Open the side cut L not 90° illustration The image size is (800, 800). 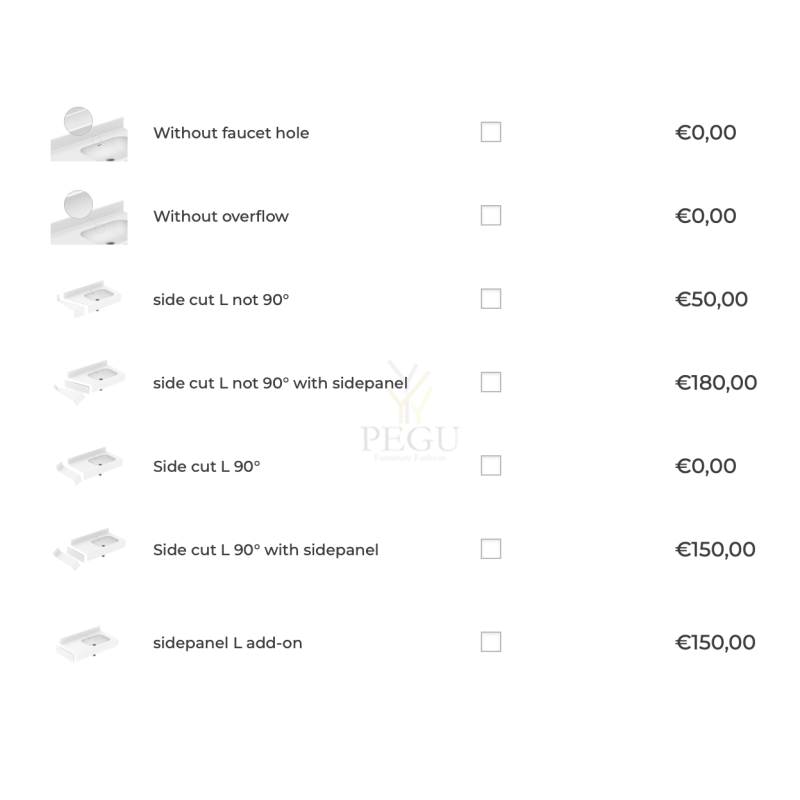(89, 298)
